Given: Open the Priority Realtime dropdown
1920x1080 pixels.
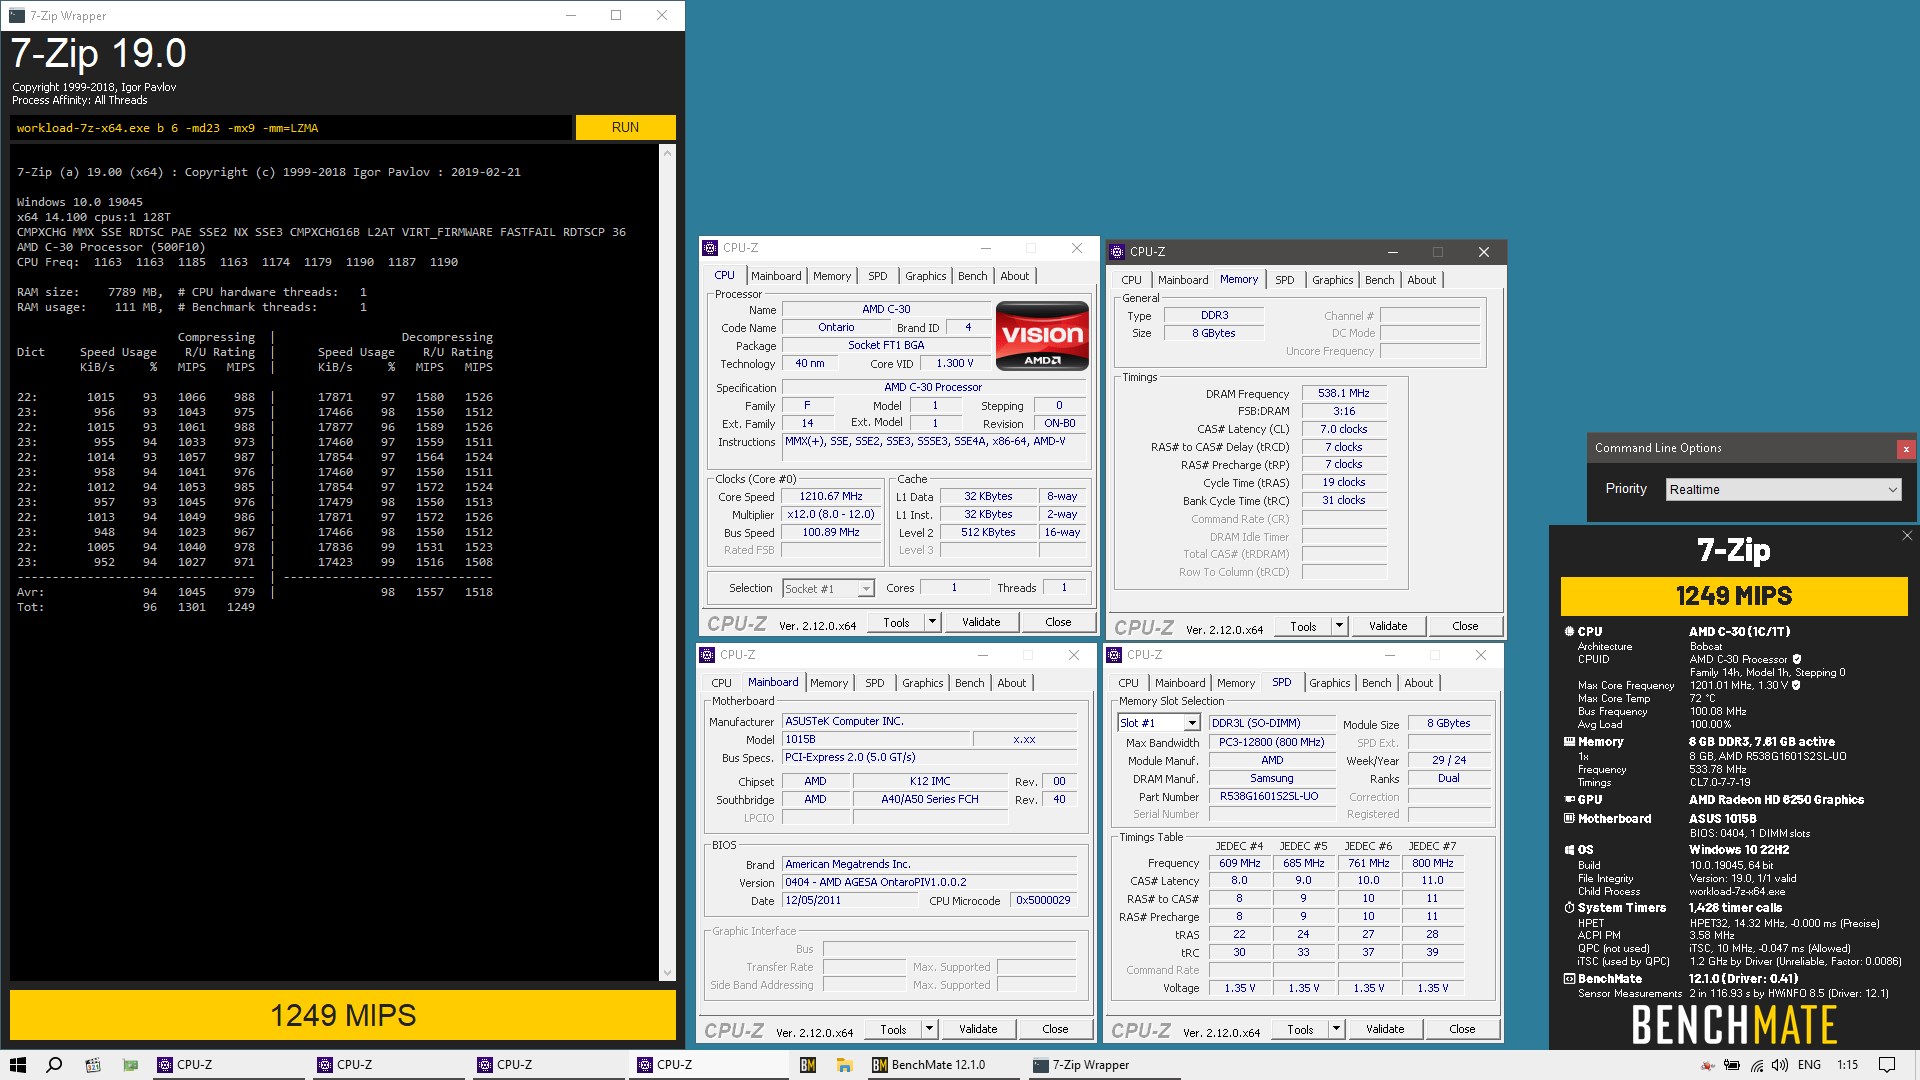Looking at the screenshot, I should (x=1783, y=489).
